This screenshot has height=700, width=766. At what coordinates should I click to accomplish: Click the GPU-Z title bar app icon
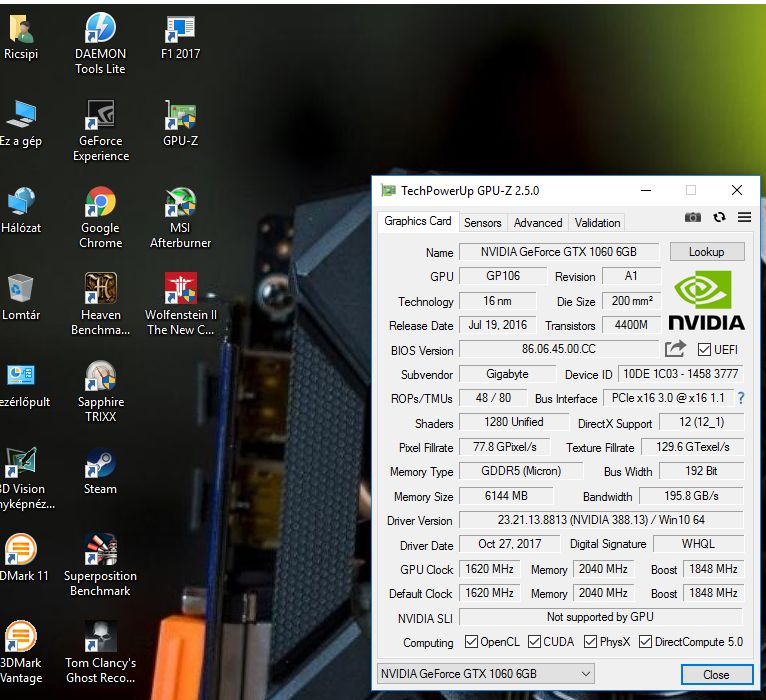[x=388, y=191]
